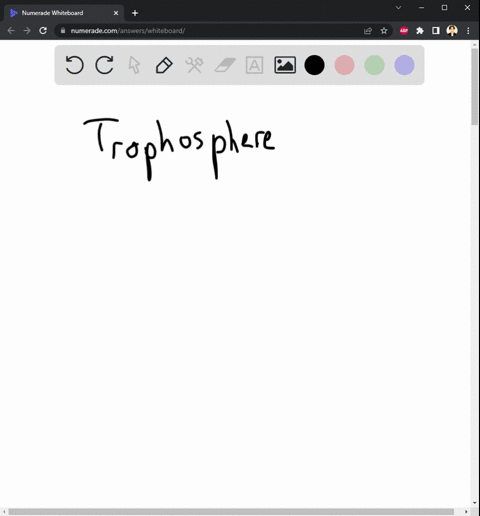Activate the text box tool
The image size is (480, 516).
(254, 65)
